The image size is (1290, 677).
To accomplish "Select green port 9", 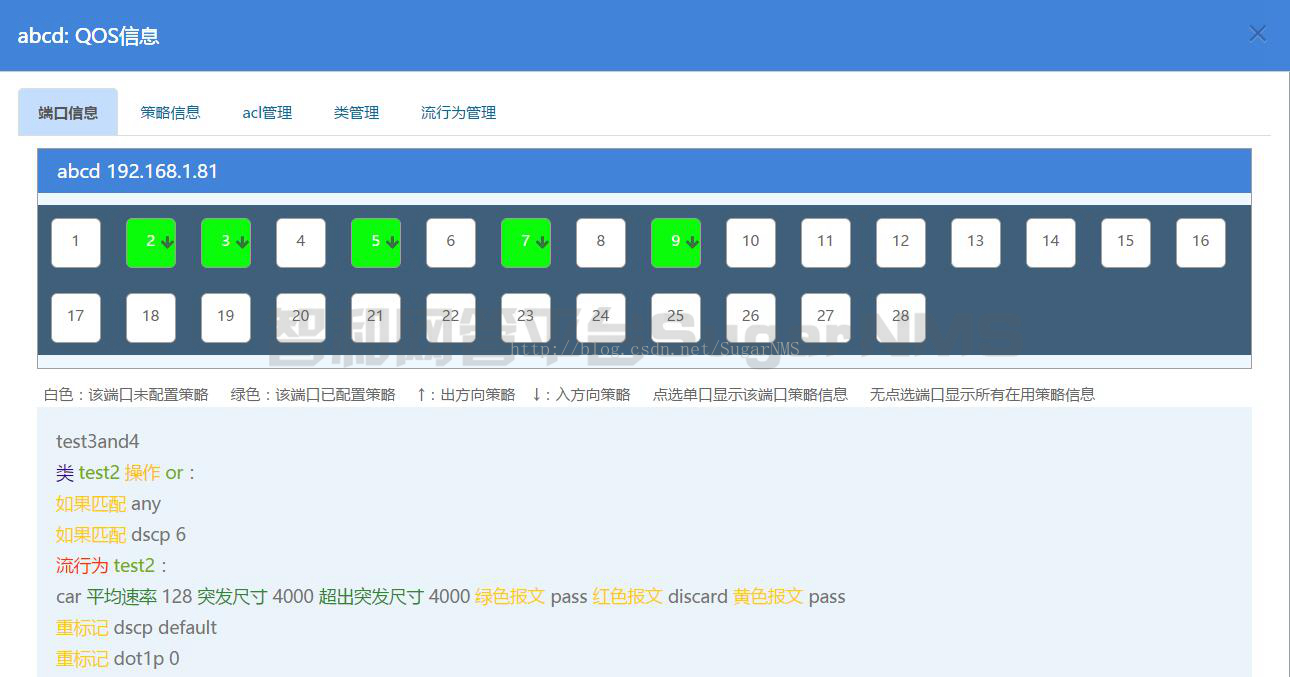I will [x=676, y=243].
